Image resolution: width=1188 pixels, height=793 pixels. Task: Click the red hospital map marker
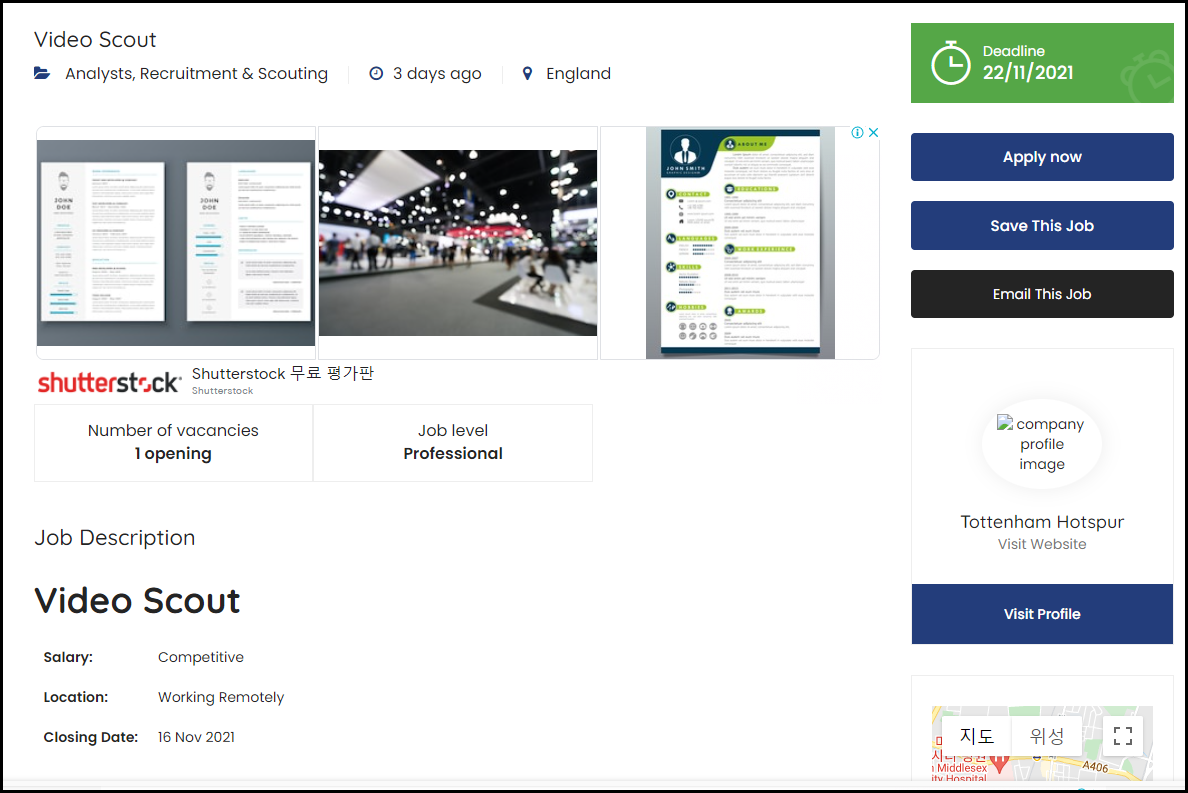999,764
